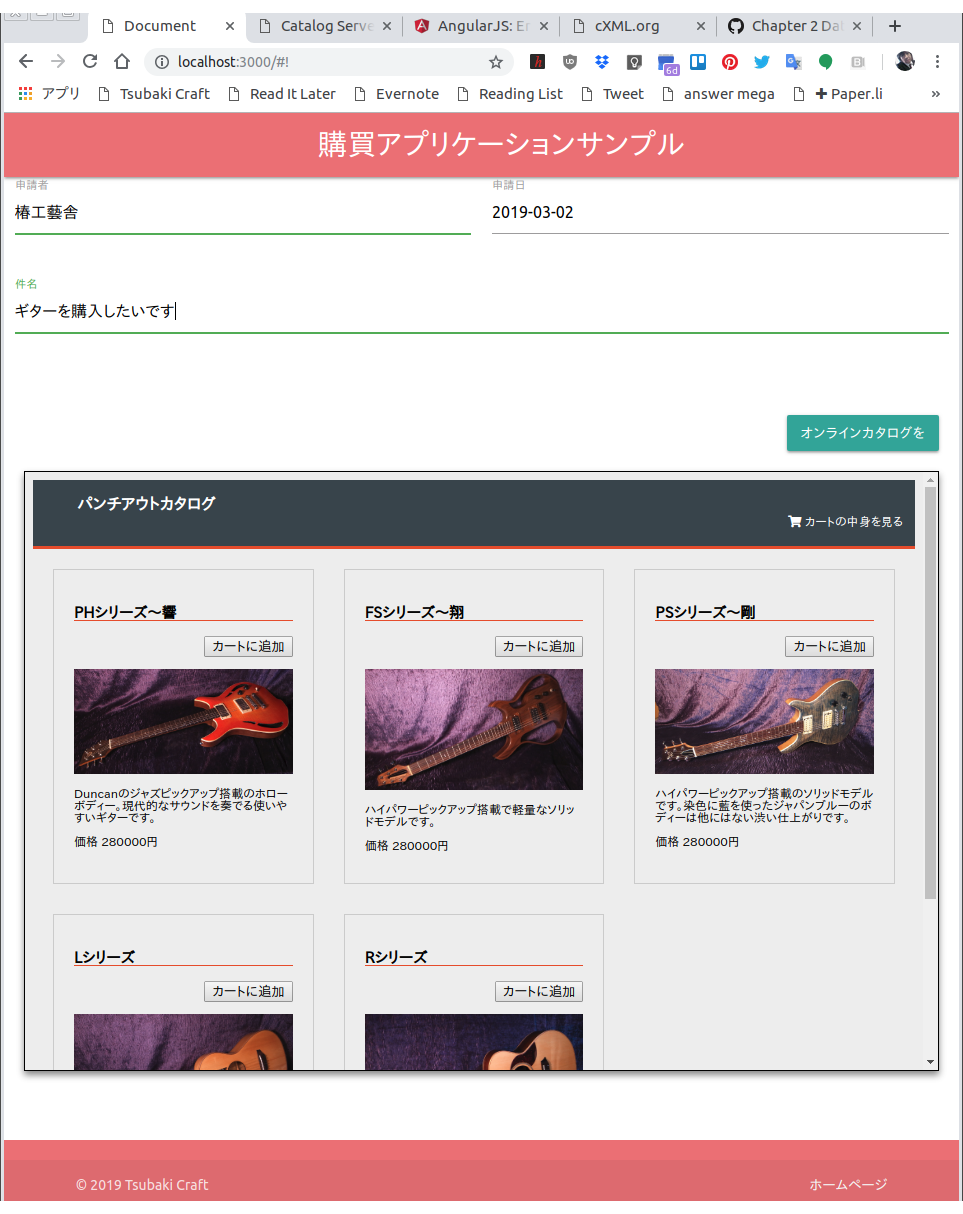Star the current page in the address bar

tap(496, 61)
